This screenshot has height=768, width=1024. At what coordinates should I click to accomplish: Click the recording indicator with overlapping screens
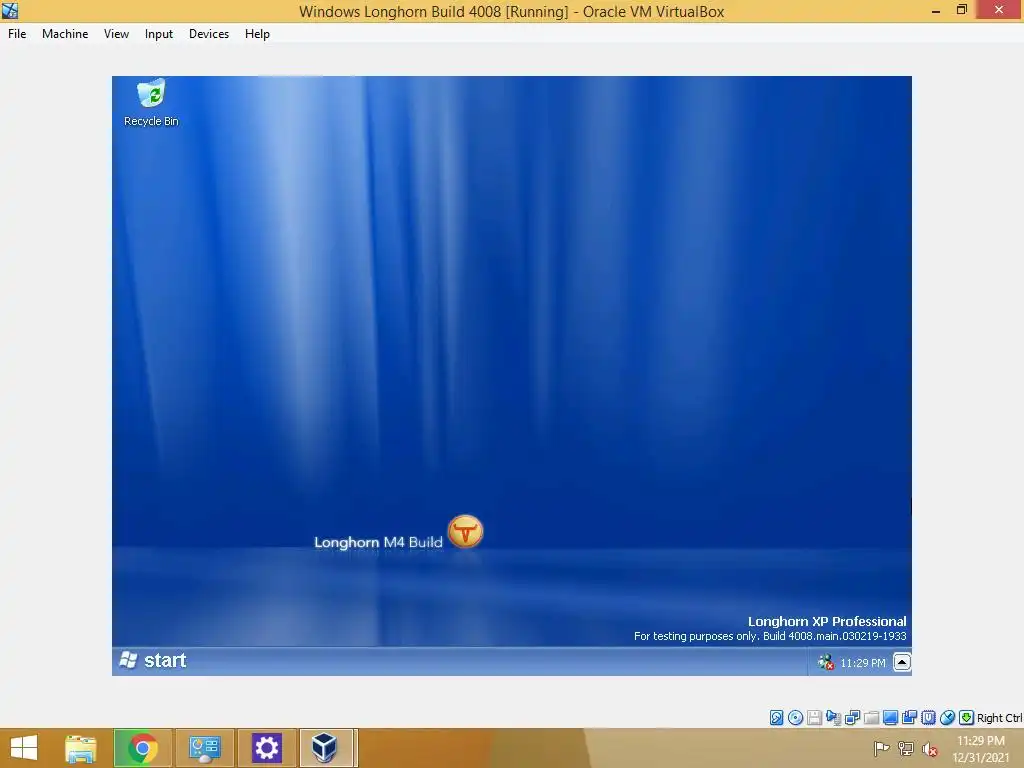[909, 718]
